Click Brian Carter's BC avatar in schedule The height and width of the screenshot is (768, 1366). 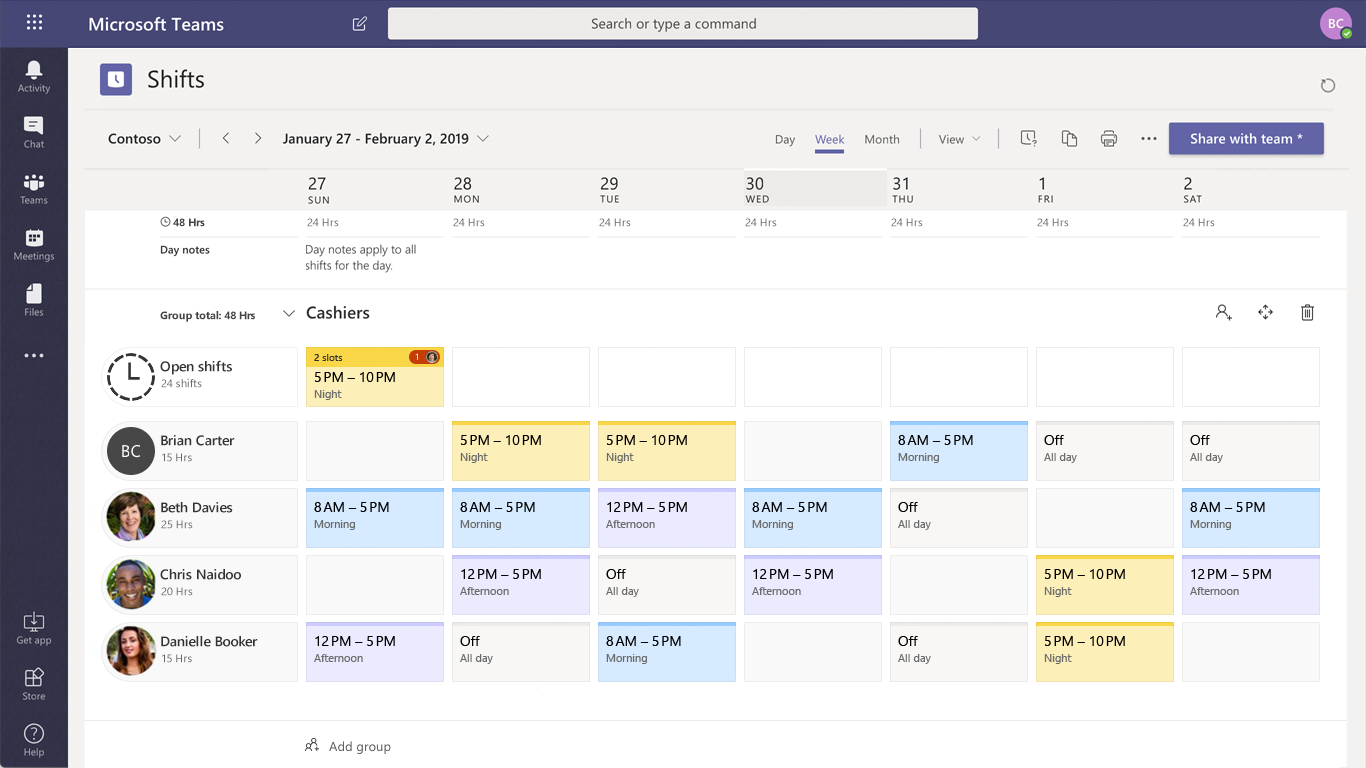tap(131, 451)
